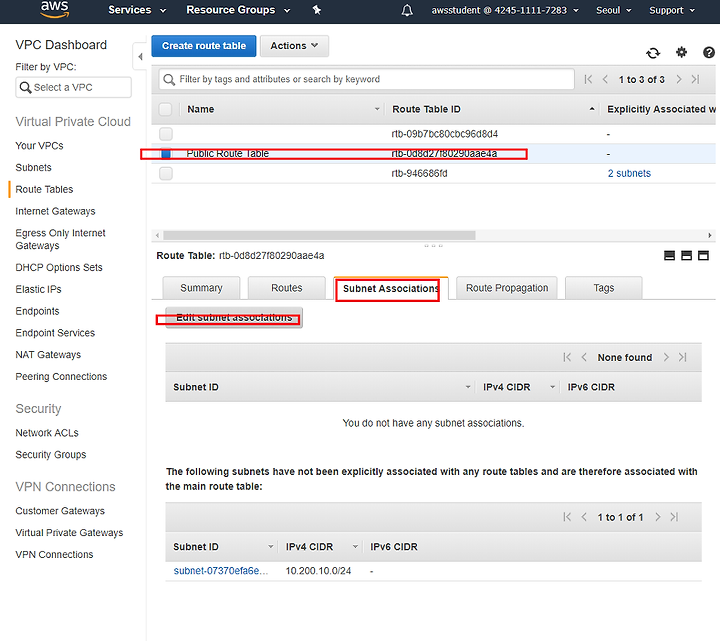Image resolution: width=720 pixels, height=641 pixels.
Task: Switch to the Route Propagation tab
Action: click(x=507, y=288)
